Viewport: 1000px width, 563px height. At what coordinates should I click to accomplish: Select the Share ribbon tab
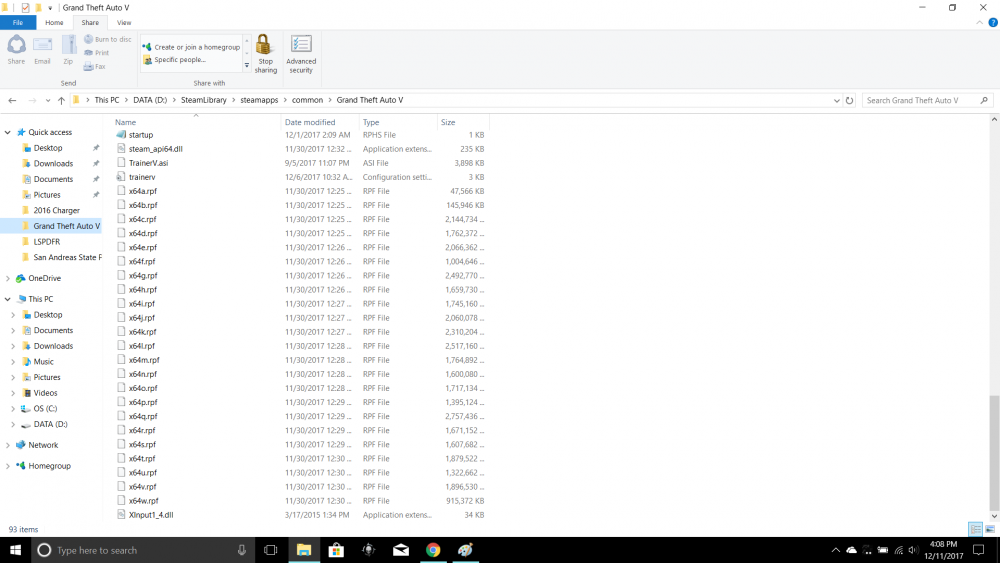point(90,22)
